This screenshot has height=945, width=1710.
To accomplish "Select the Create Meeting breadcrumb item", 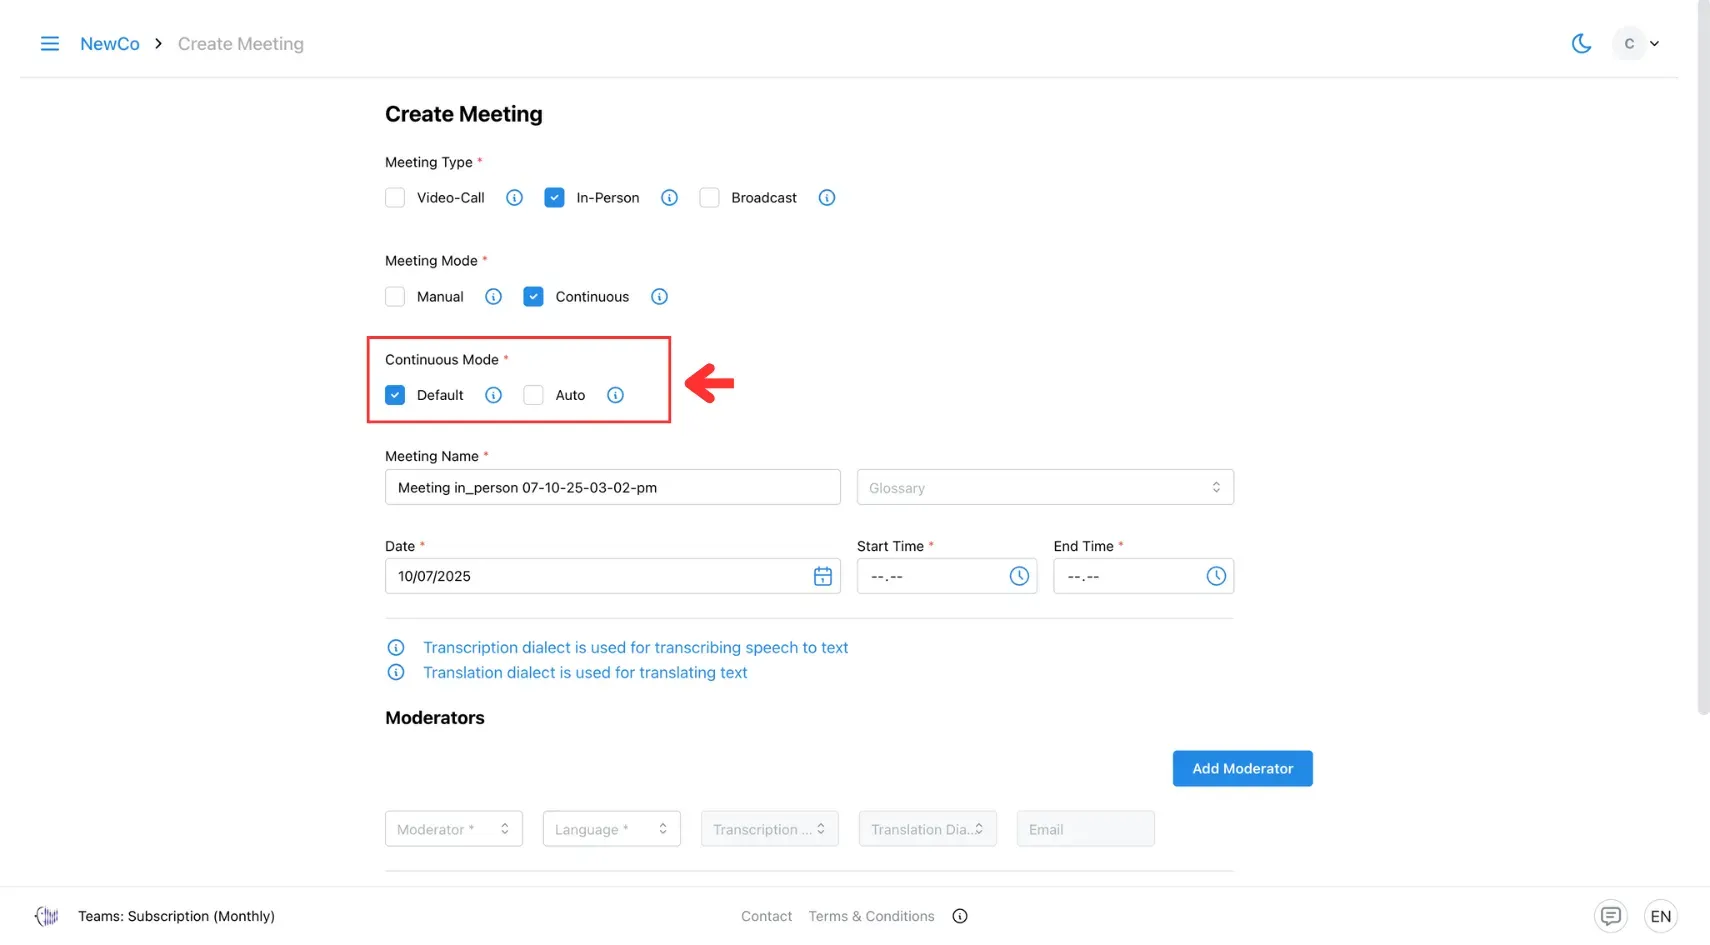I will [x=240, y=43].
